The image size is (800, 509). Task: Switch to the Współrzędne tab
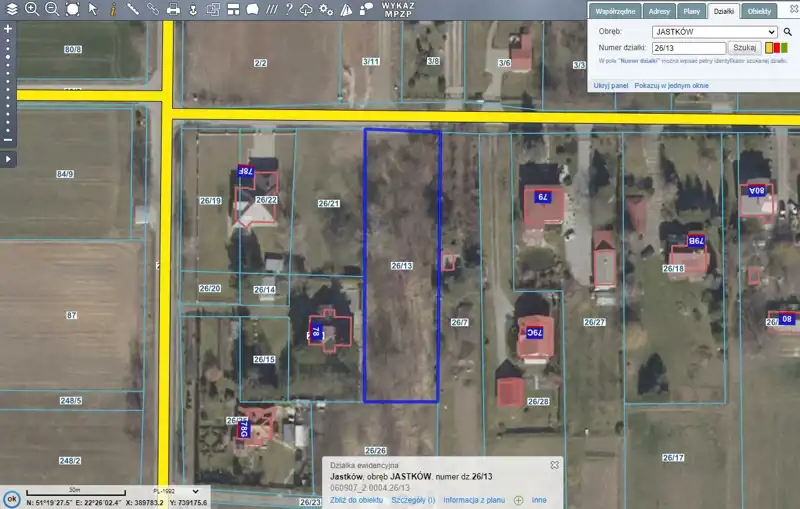[617, 11]
